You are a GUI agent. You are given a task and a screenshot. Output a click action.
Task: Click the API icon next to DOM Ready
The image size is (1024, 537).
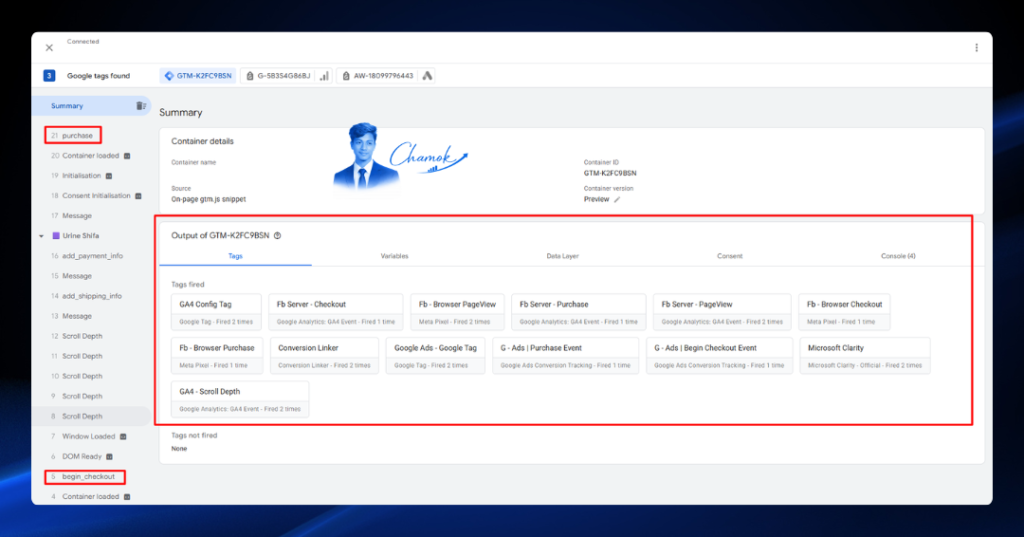(109, 457)
